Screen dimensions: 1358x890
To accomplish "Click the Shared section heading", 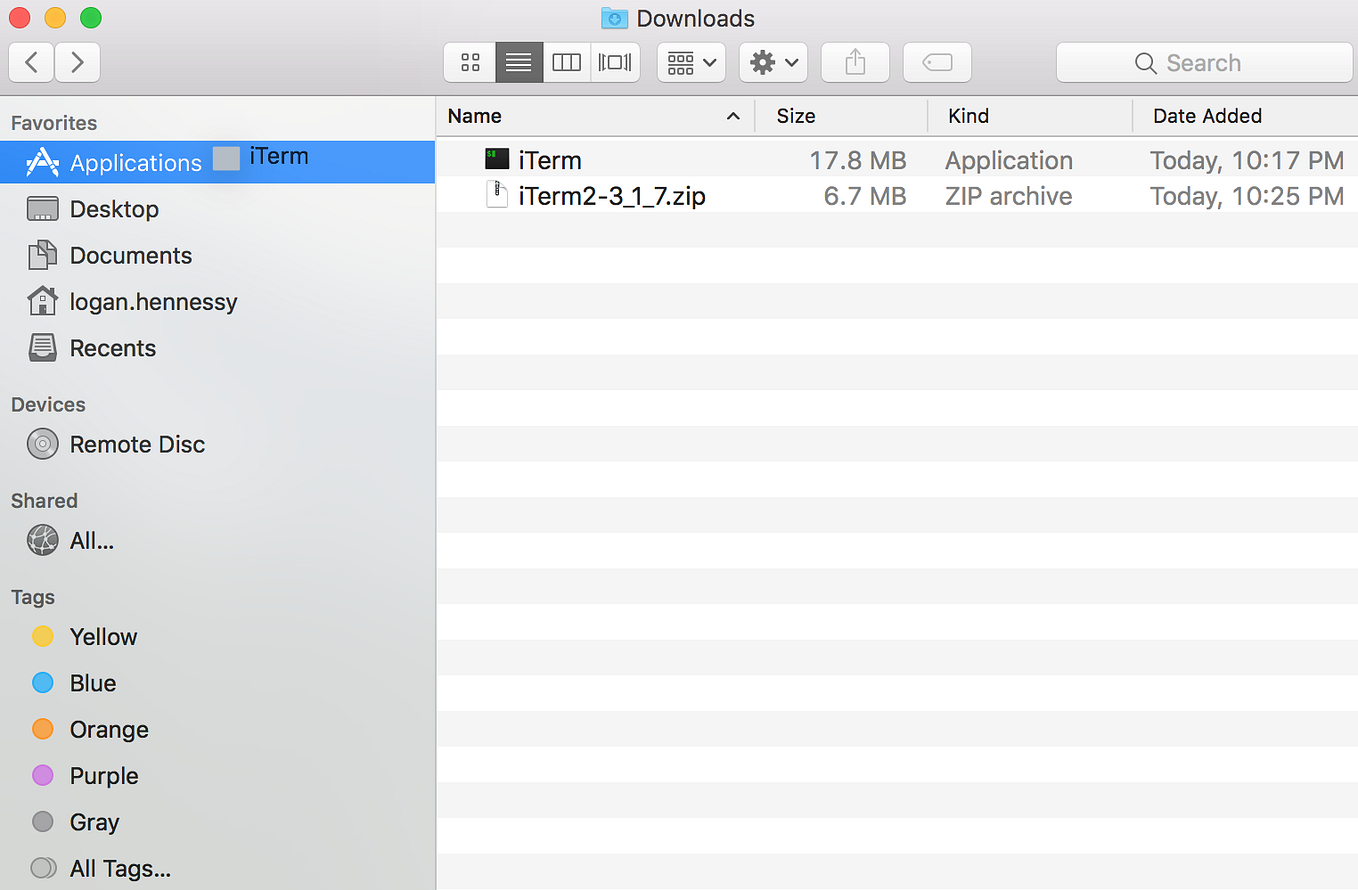I will click(44, 501).
